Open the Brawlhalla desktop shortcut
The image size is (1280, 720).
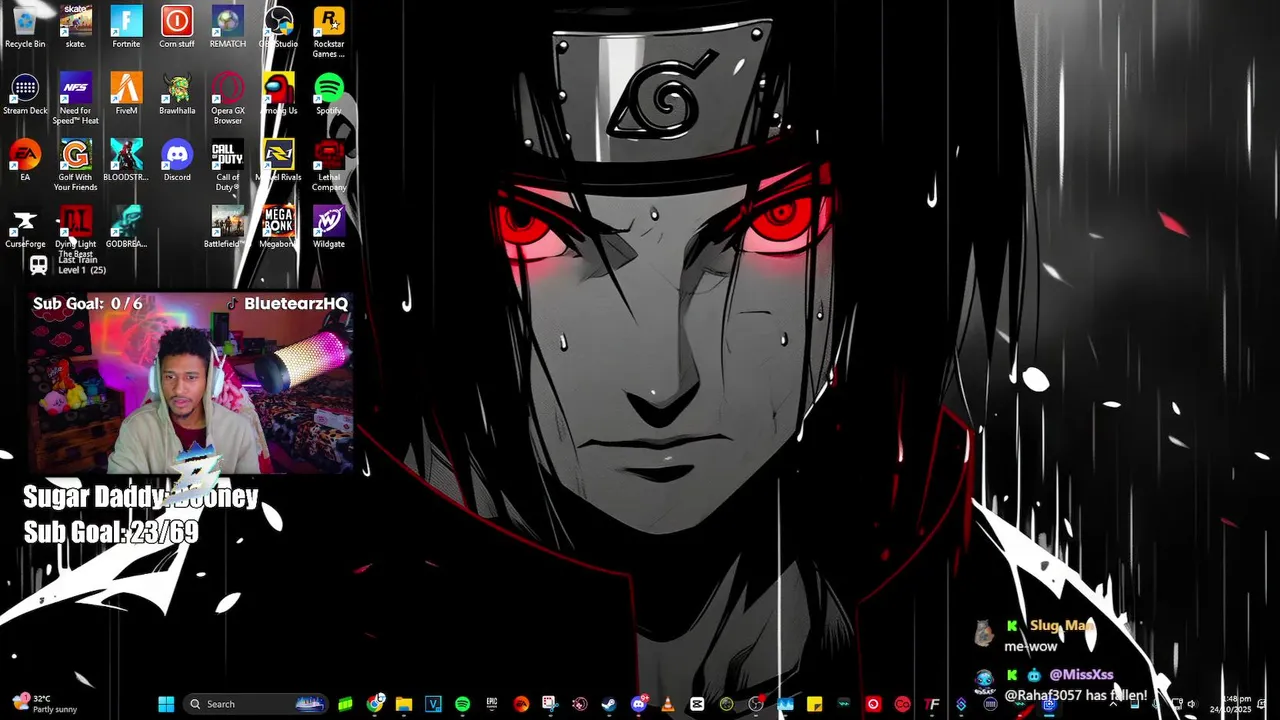tap(177, 95)
